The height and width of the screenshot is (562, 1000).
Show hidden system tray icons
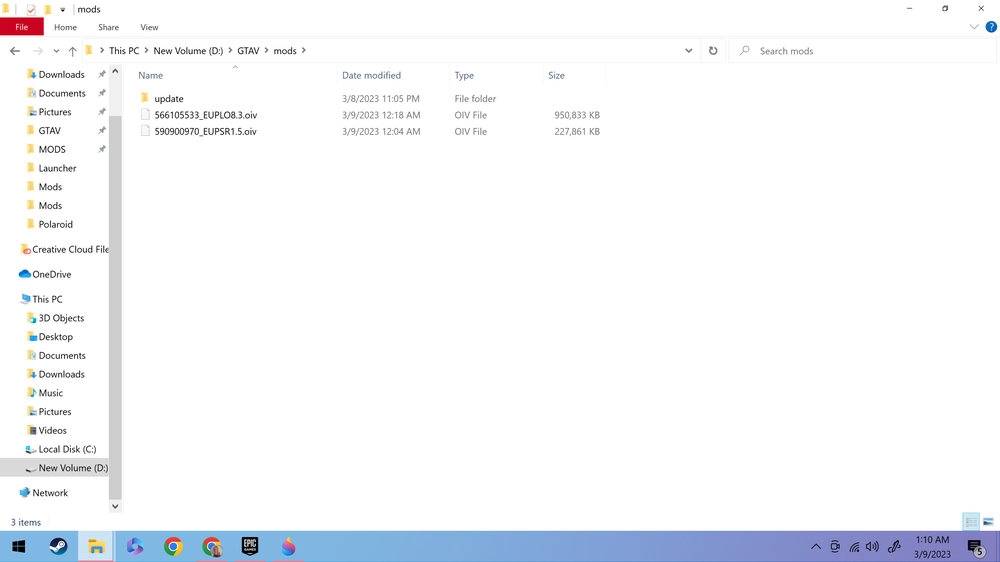pos(816,547)
